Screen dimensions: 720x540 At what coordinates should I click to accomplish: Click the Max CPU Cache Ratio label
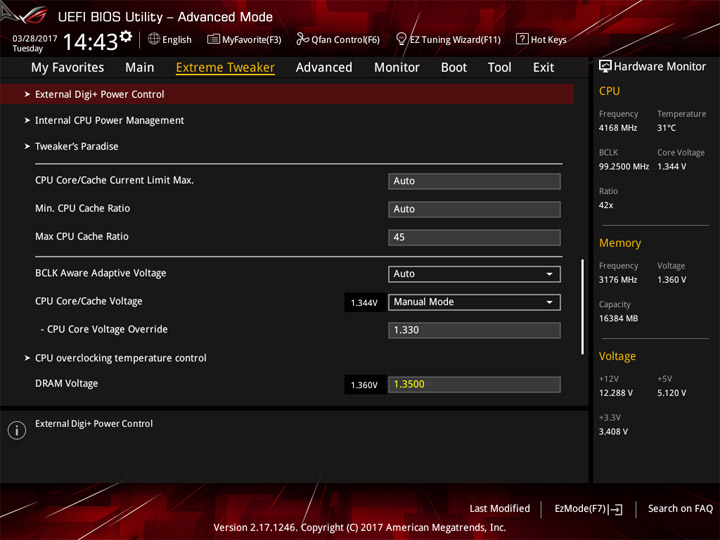pyautogui.click(x=82, y=236)
